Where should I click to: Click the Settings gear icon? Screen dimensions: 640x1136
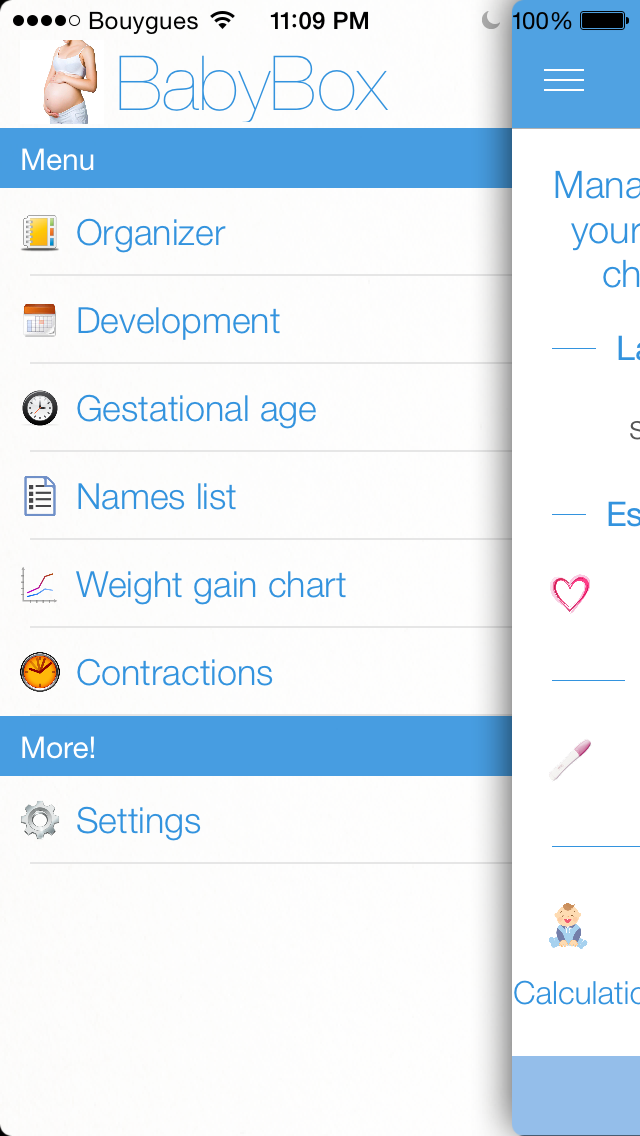38,820
